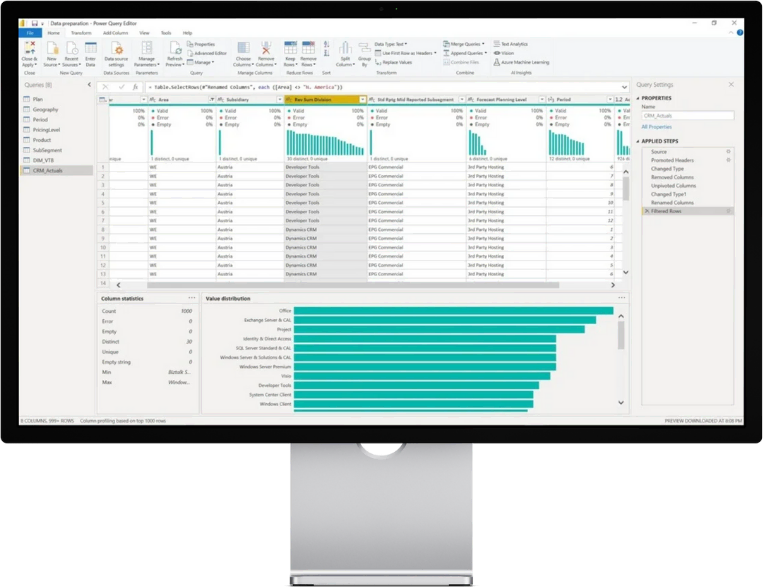Open settings gear for Source step

tap(728, 152)
